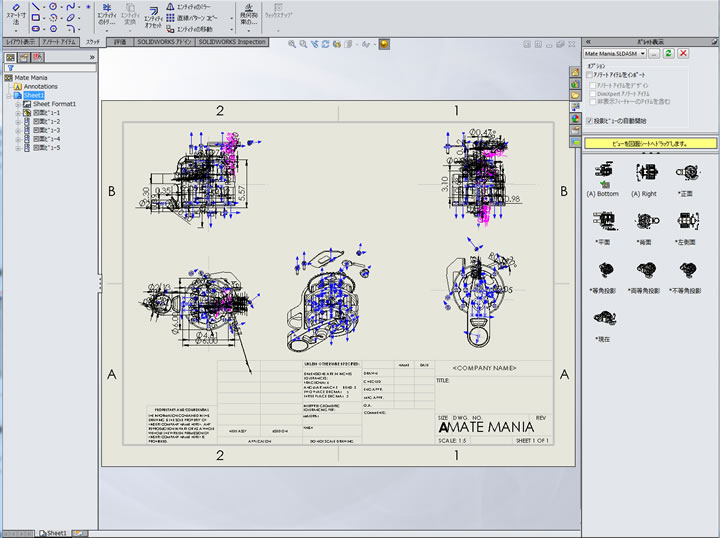
Task: Select the (A) Bottom view thumbnail
Action: pyautogui.click(x=603, y=179)
